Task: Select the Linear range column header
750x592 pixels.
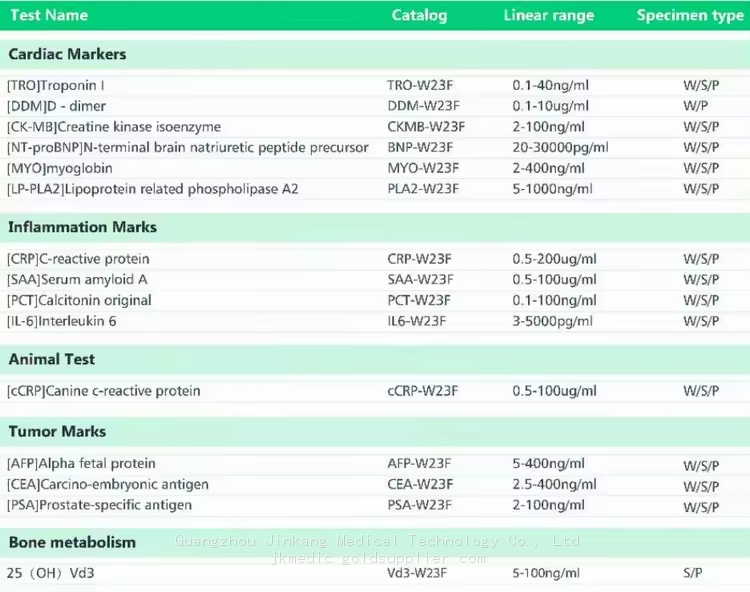Action: click(548, 15)
